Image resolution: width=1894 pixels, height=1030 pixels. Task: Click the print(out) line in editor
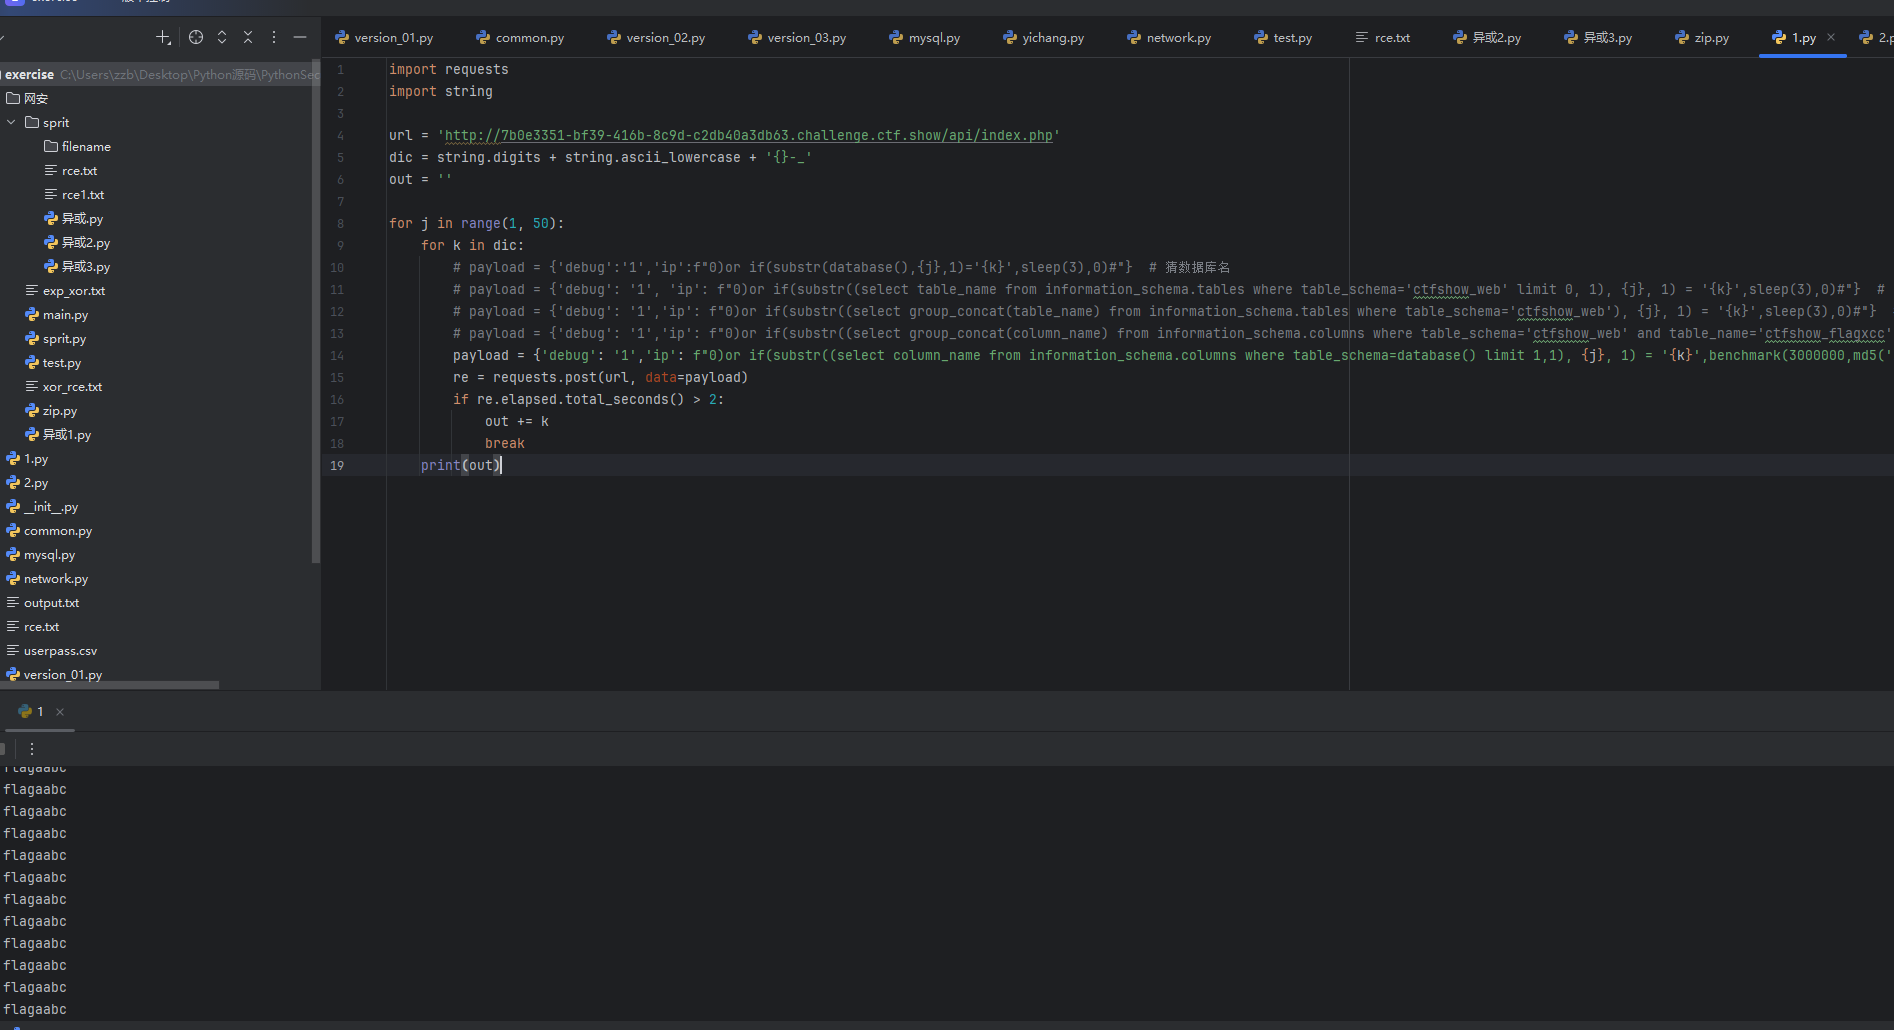[460, 465]
